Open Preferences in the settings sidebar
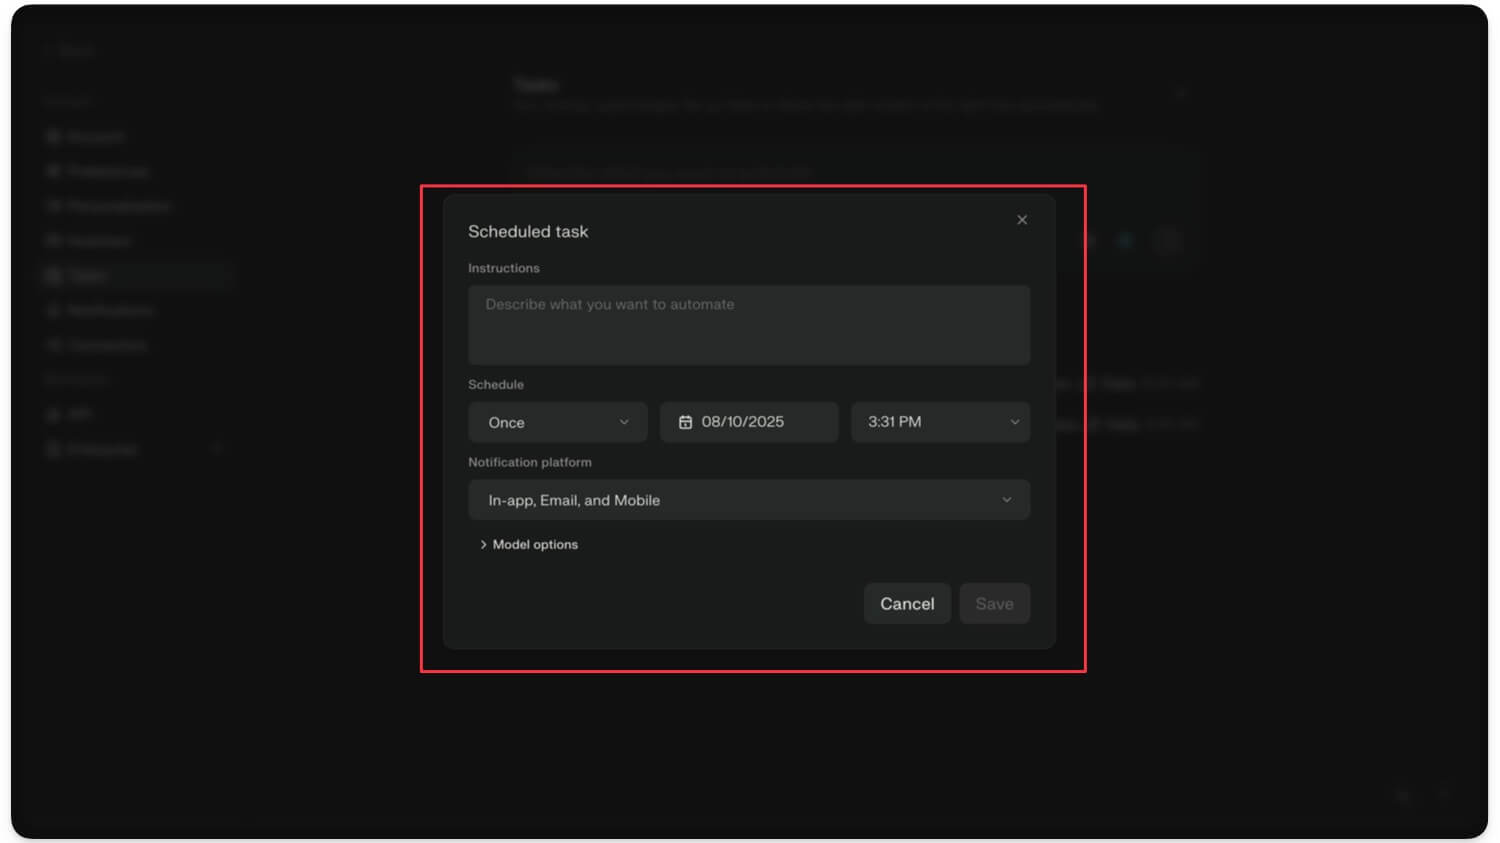Viewport: 1500px width, 843px height. (x=107, y=171)
